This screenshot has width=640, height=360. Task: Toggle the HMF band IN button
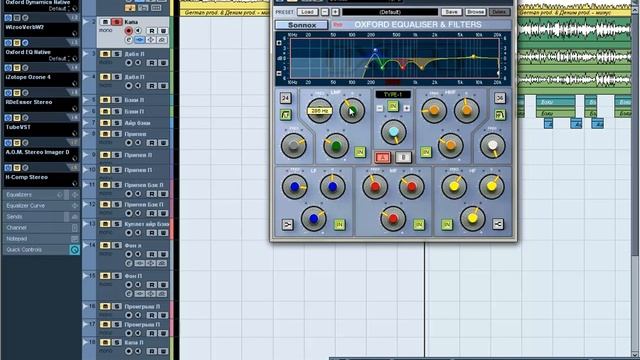(x=426, y=152)
